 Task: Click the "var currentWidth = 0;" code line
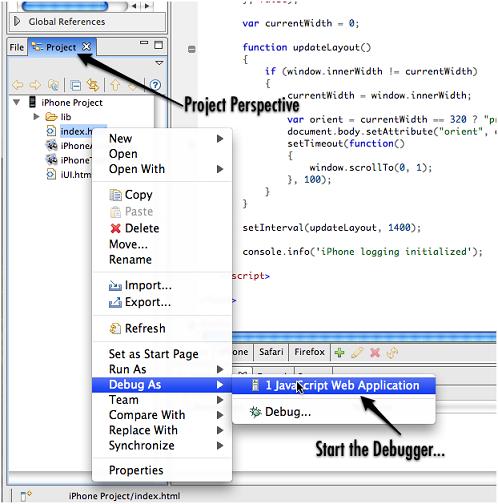(x=301, y=23)
